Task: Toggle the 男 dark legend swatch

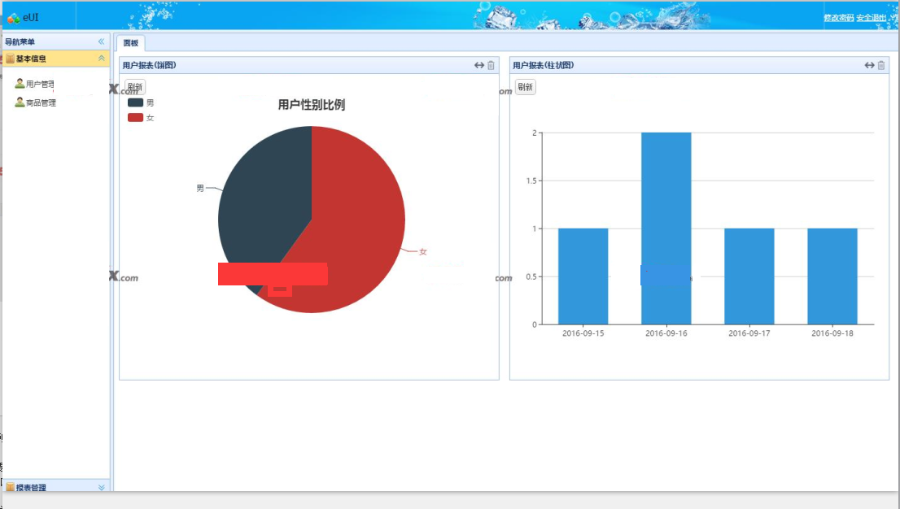Action: [135, 103]
